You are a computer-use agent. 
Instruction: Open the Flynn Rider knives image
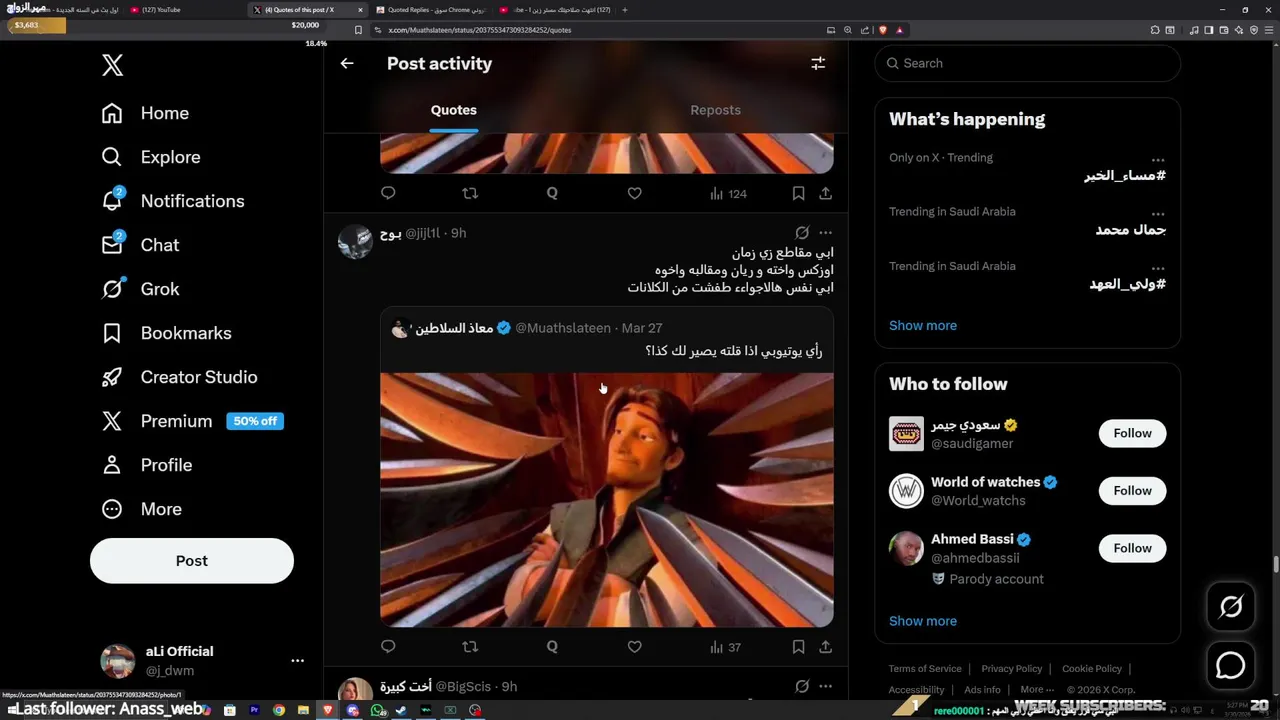(x=606, y=499)
